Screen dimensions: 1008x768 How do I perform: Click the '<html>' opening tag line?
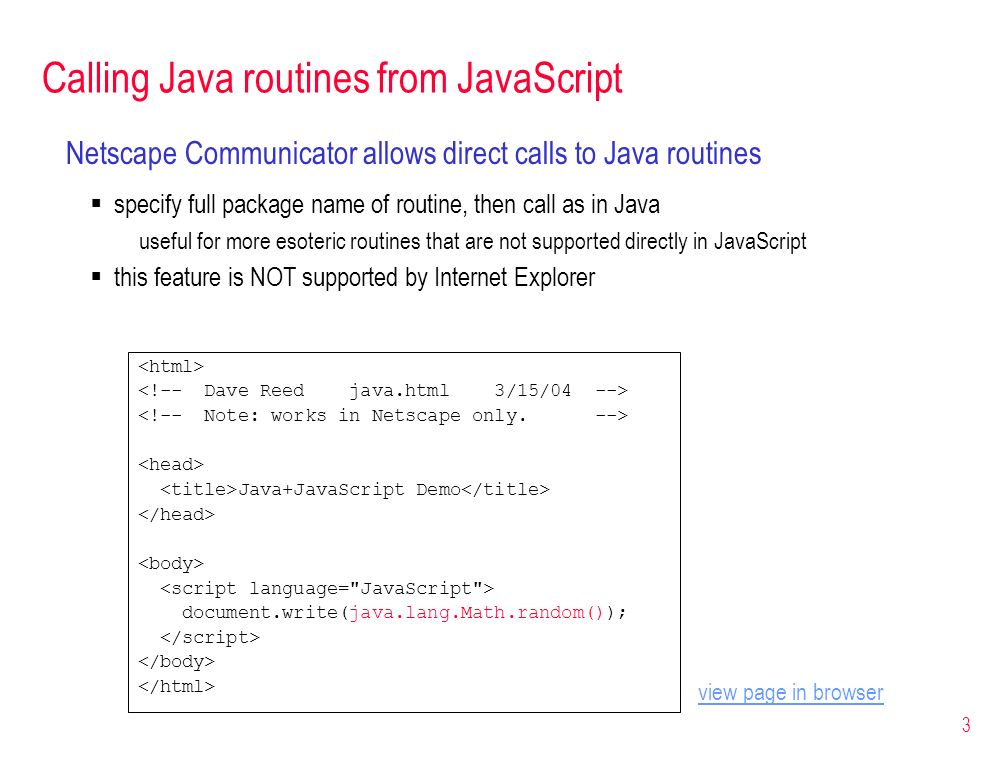171,367
